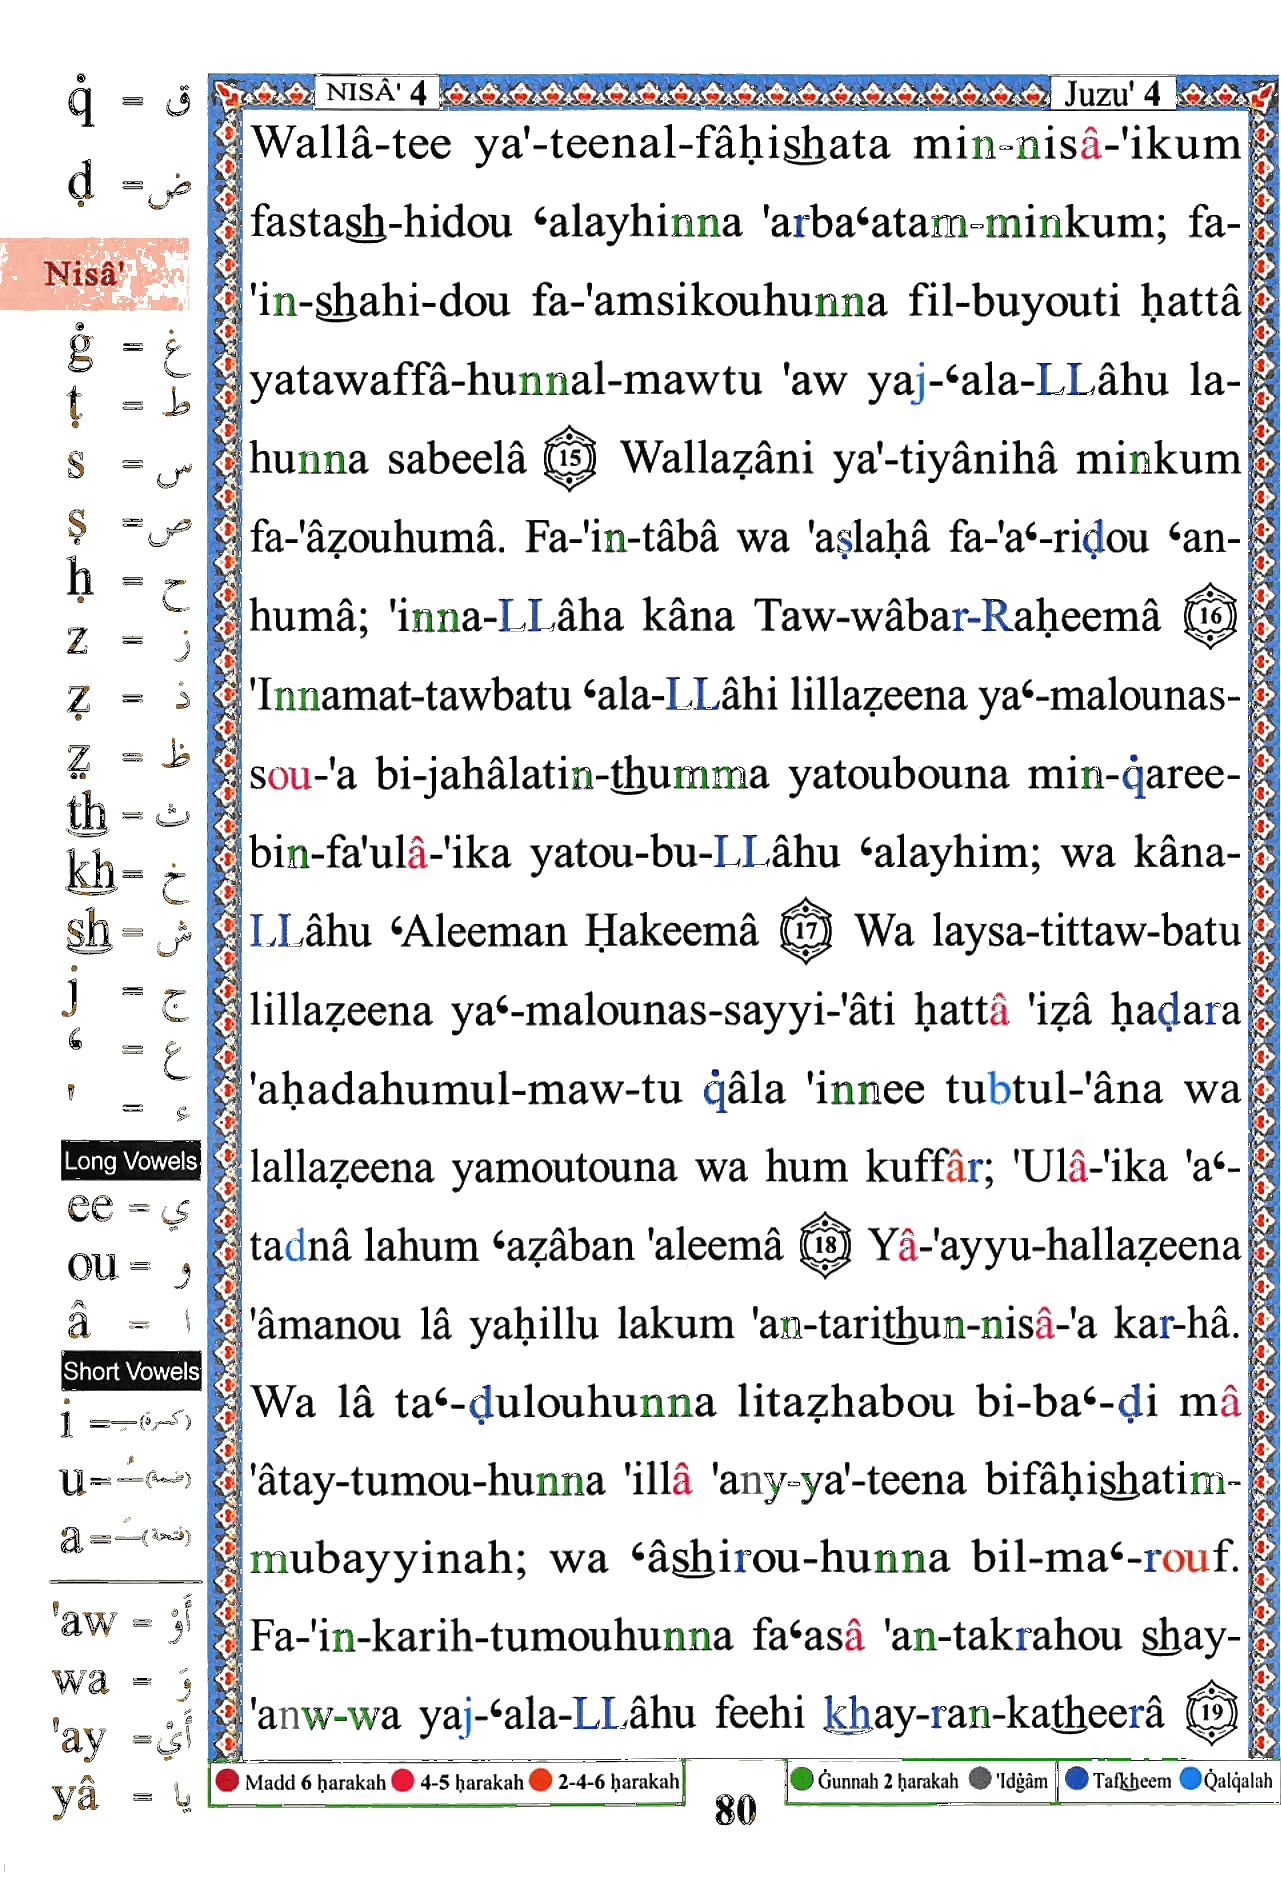
Task: Click the verse 16 end marker
Action: (1210, 616)
